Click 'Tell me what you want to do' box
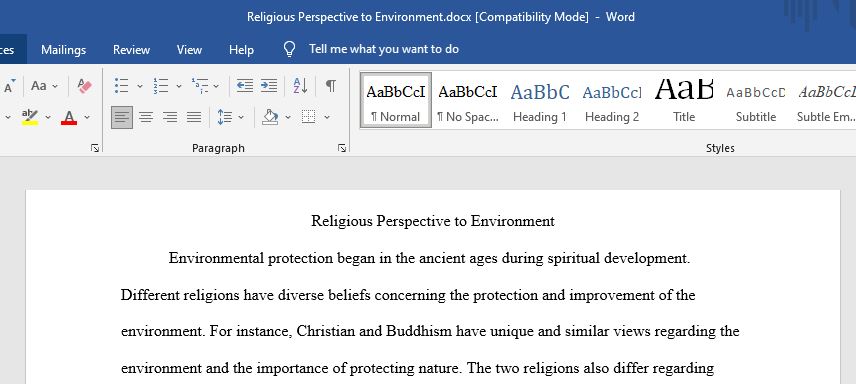856x384 pixels. [384, 49]
